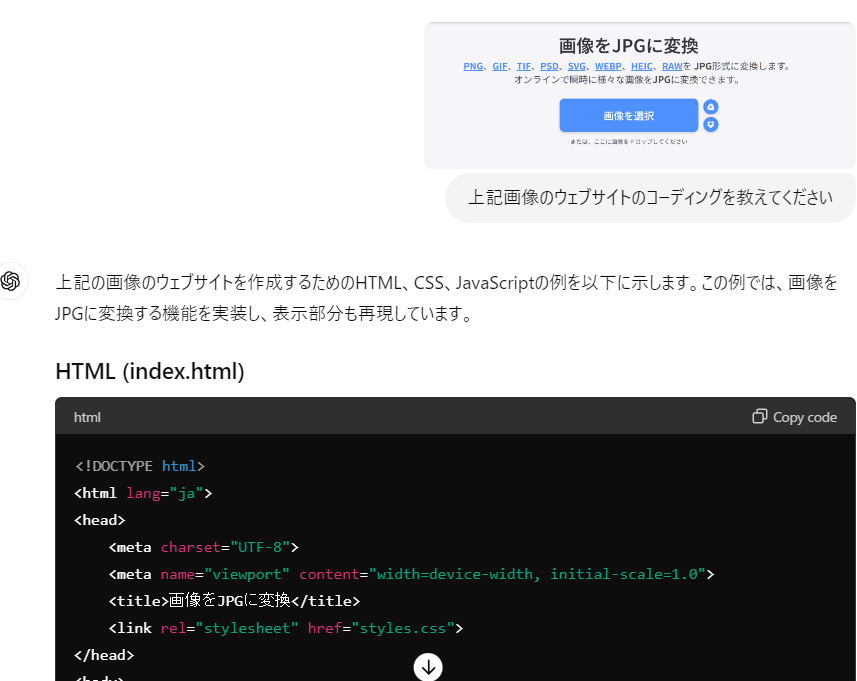
Task: Click the <html lang="ja"> code line
Action: [x=143, y=493]
